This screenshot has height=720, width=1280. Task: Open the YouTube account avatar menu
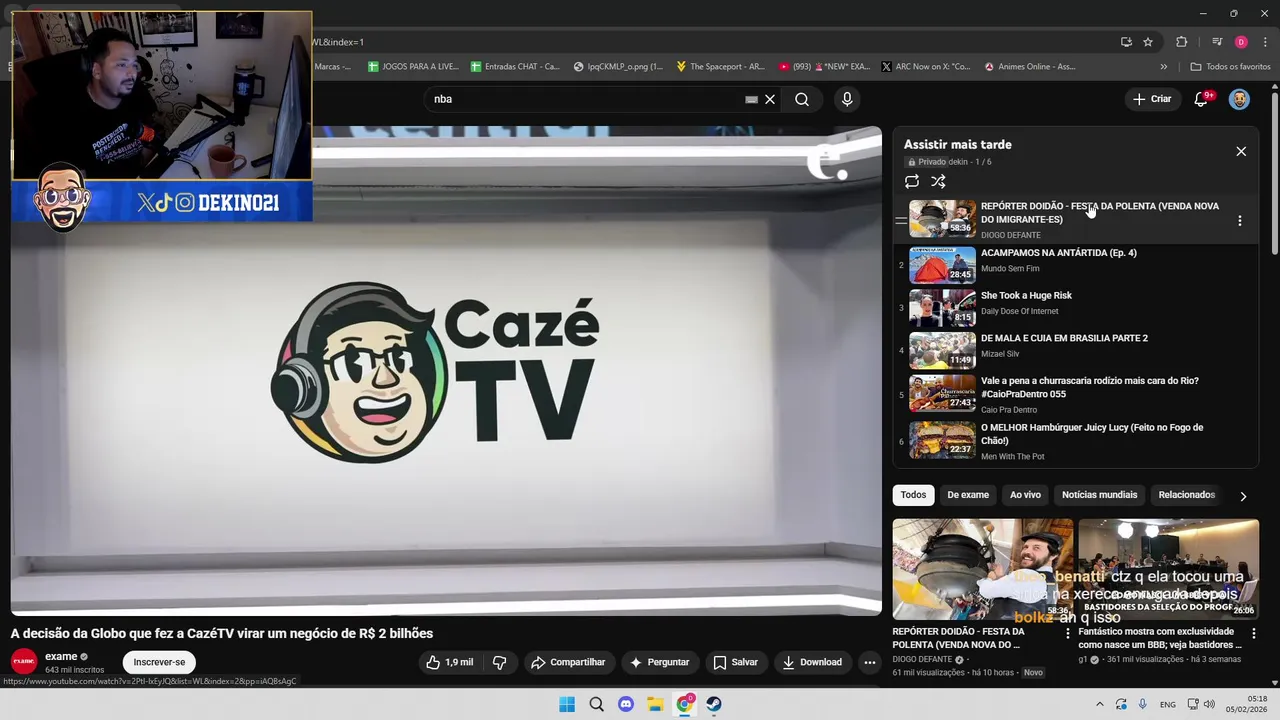pyautogui.click(x=1239, y=99)
